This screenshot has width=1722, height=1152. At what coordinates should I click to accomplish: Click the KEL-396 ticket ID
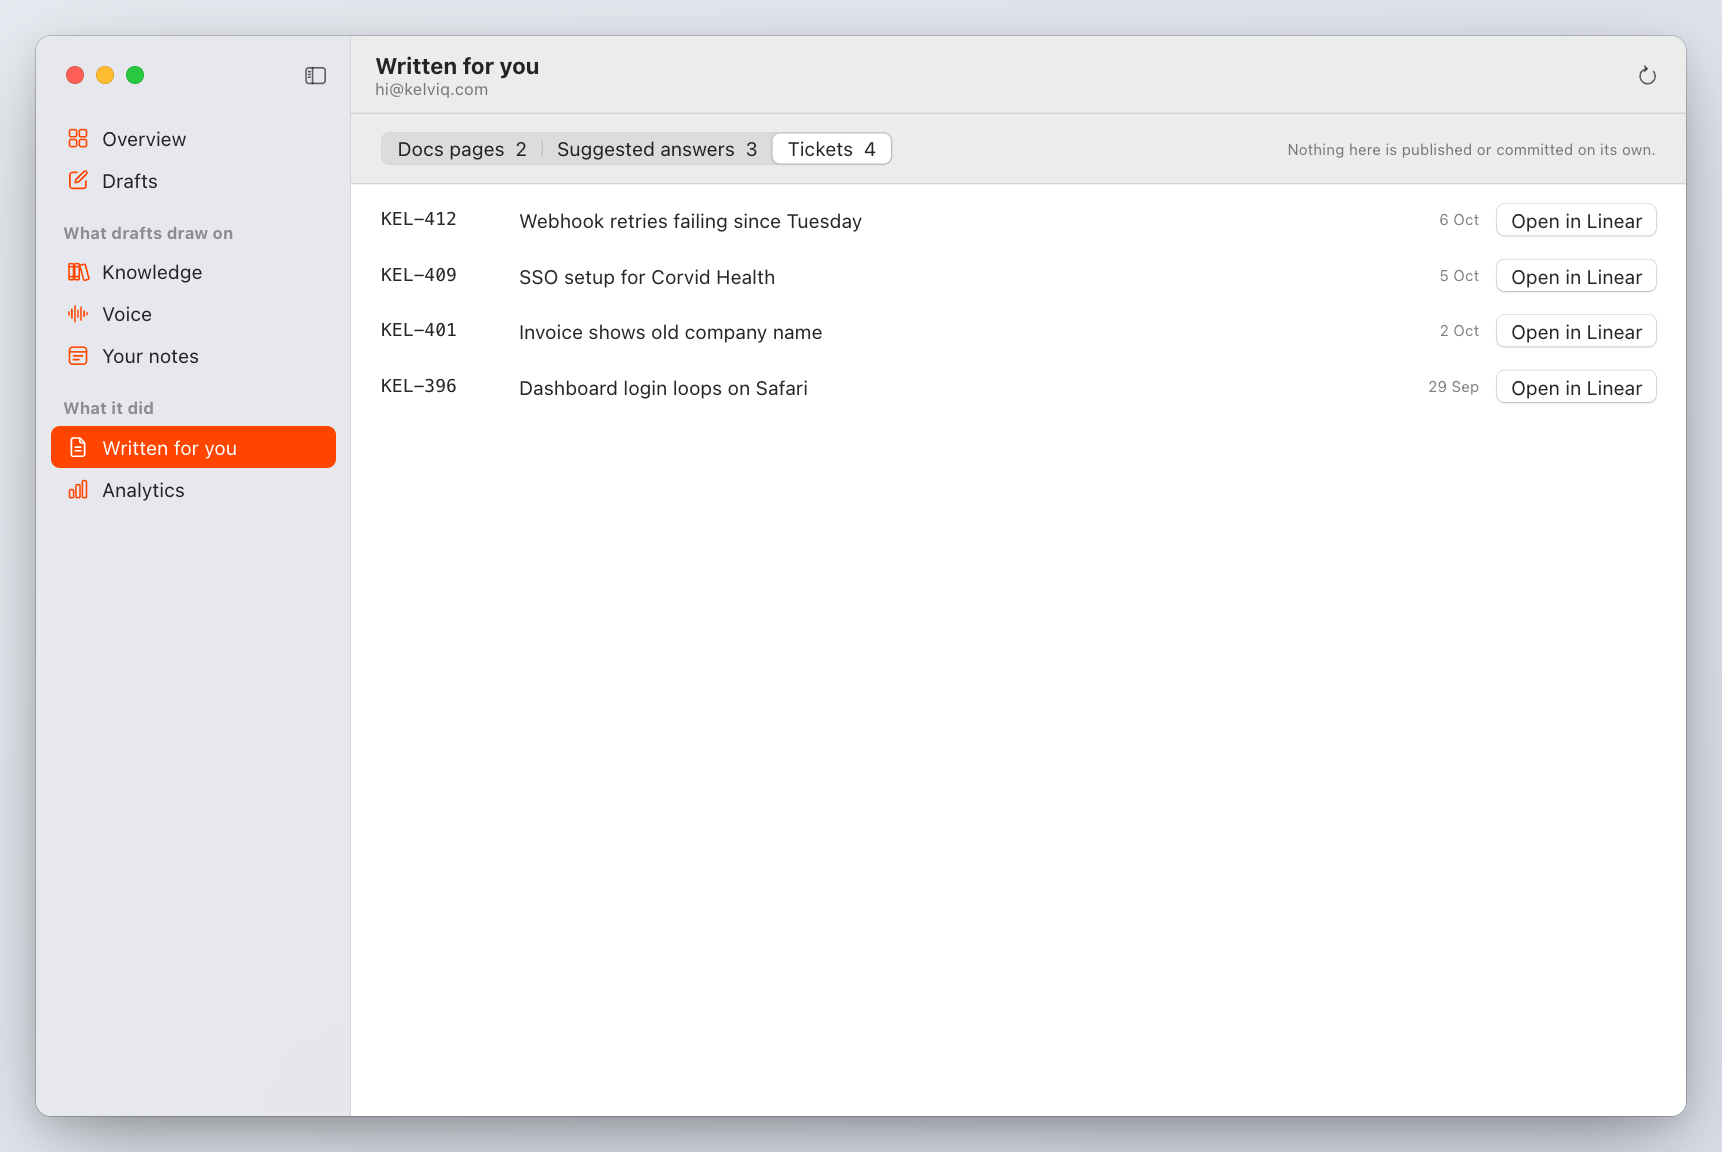(x=418, y=386)
